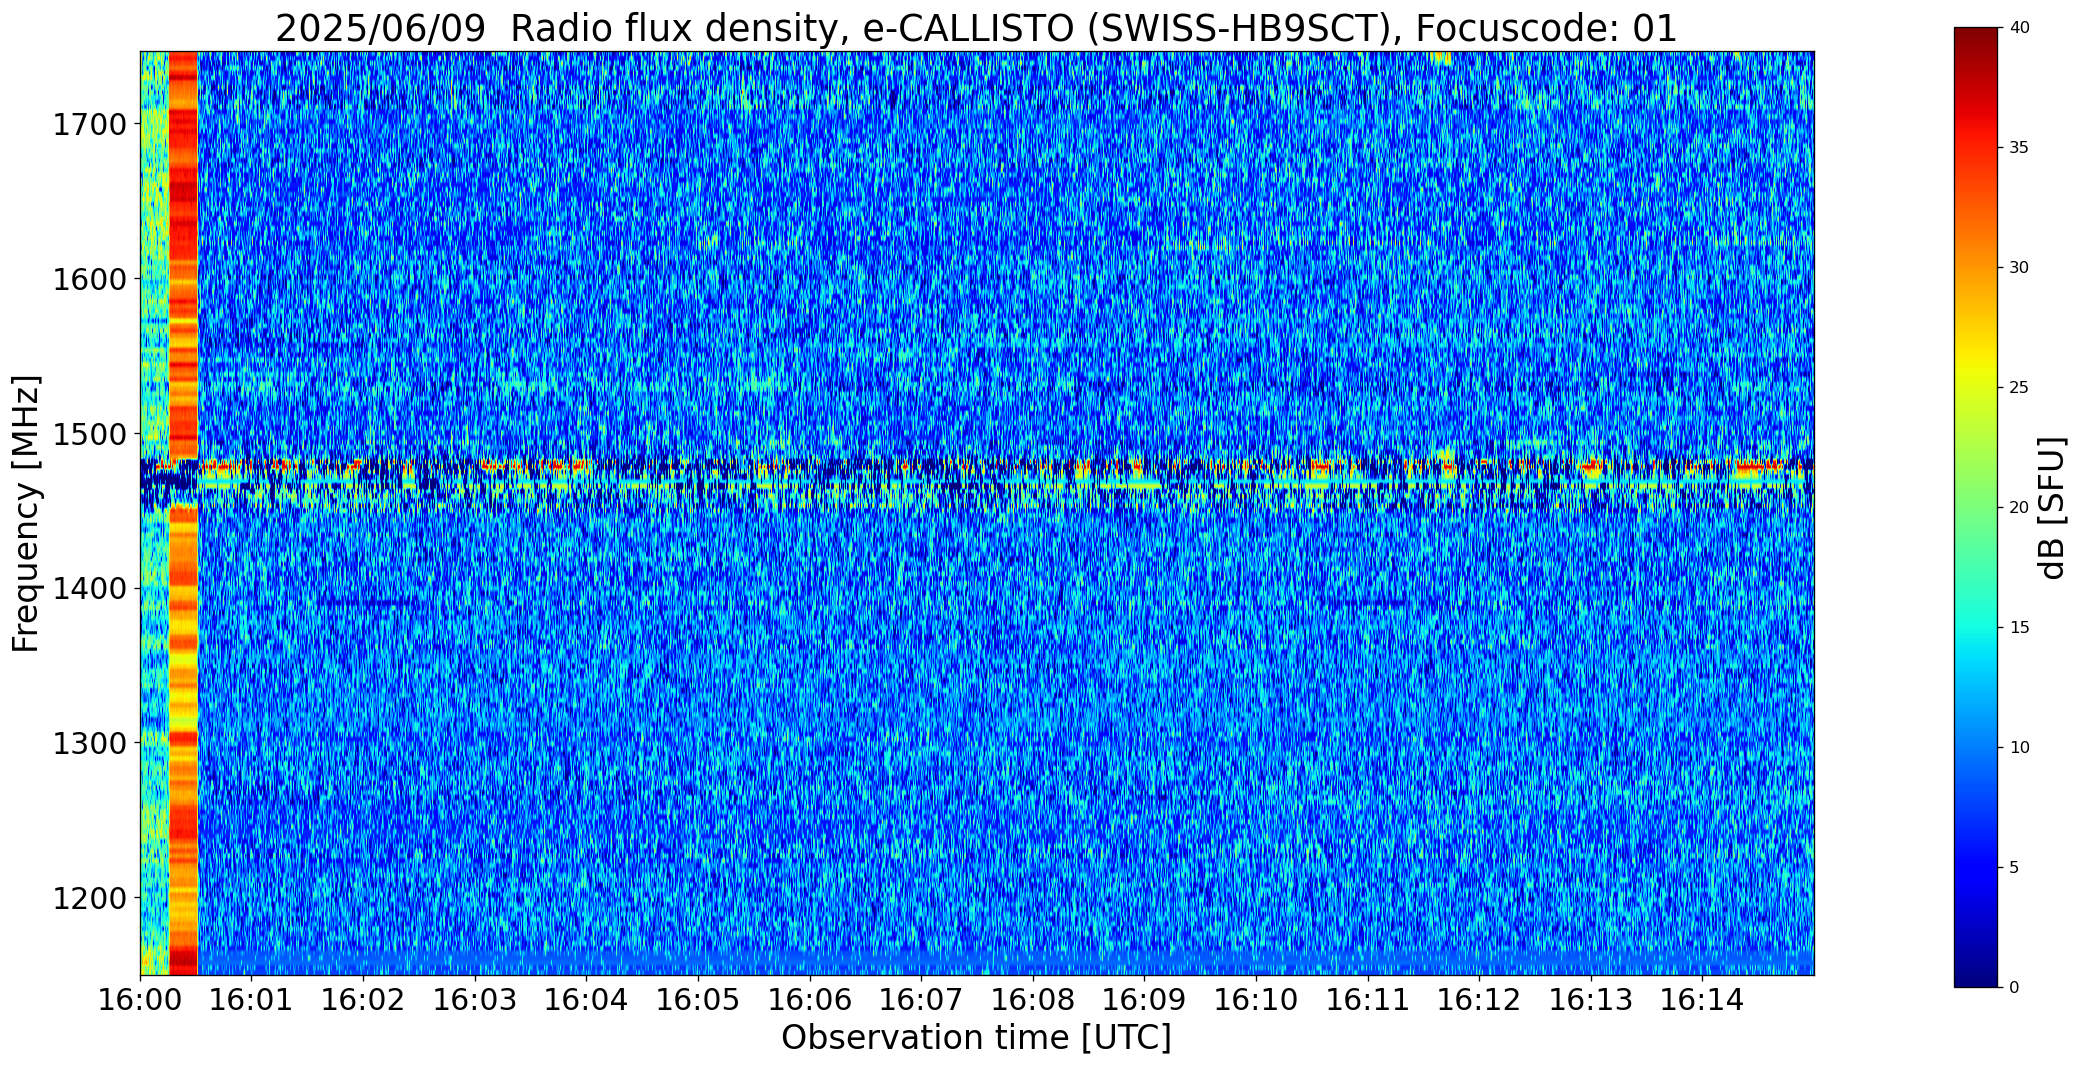Click the plot title mentioning e-CALLISTO
Image resolution: width=2082 pixels, height=1067 pixels.
coord(976,28)
